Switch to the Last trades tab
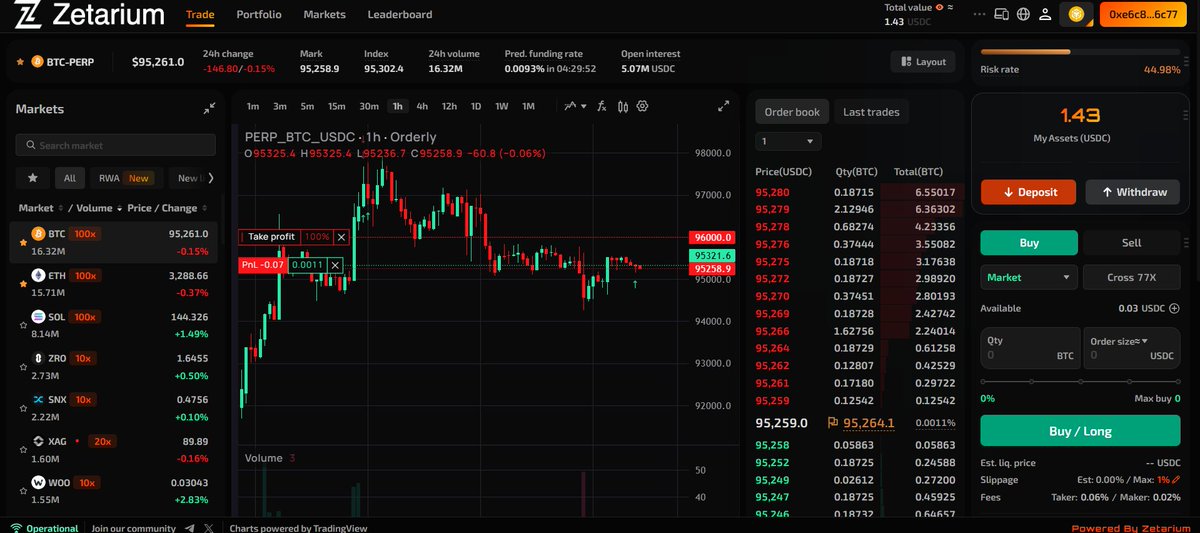This screenshot has height=533, width=1200. click(x=871, y=112)
